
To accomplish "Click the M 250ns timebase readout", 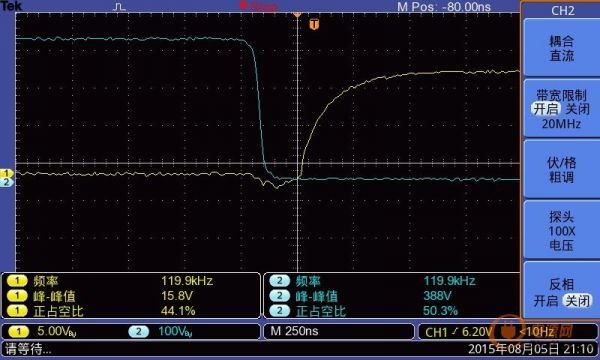I will coord(294,331).
